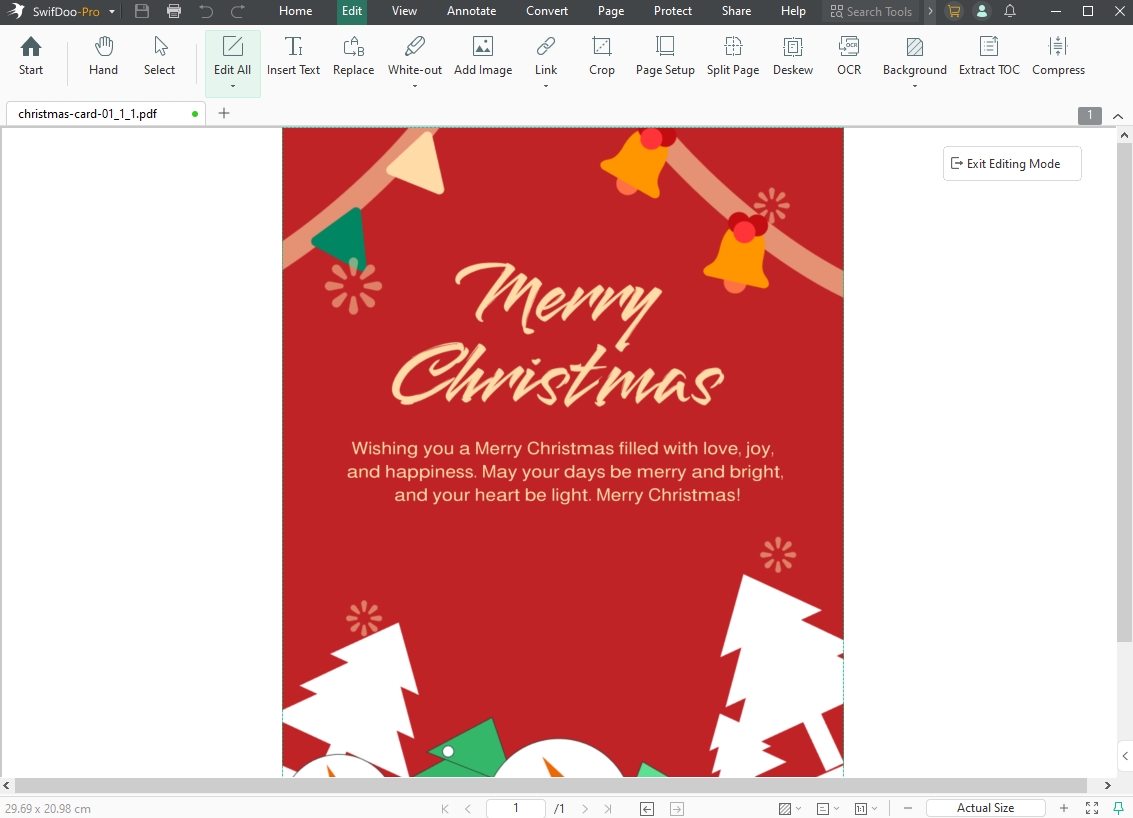Screen dimensions: 1133x818
Task: Switch to the Convert ribbon tab
Action: tap(546, 12)
